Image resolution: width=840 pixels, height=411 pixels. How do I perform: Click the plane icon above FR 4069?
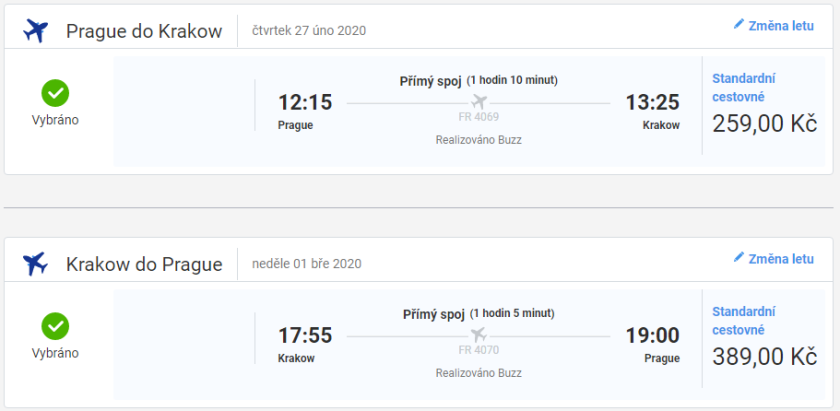(478, 102)
